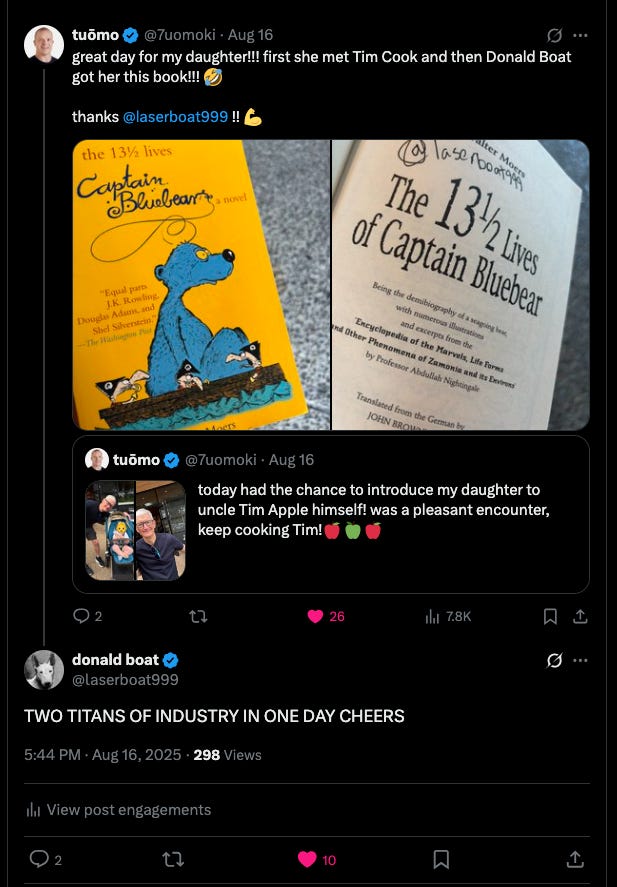Click Grok icon on donald boat's post
This screenshot has height=887, width=617.
[x=554, y=660]
